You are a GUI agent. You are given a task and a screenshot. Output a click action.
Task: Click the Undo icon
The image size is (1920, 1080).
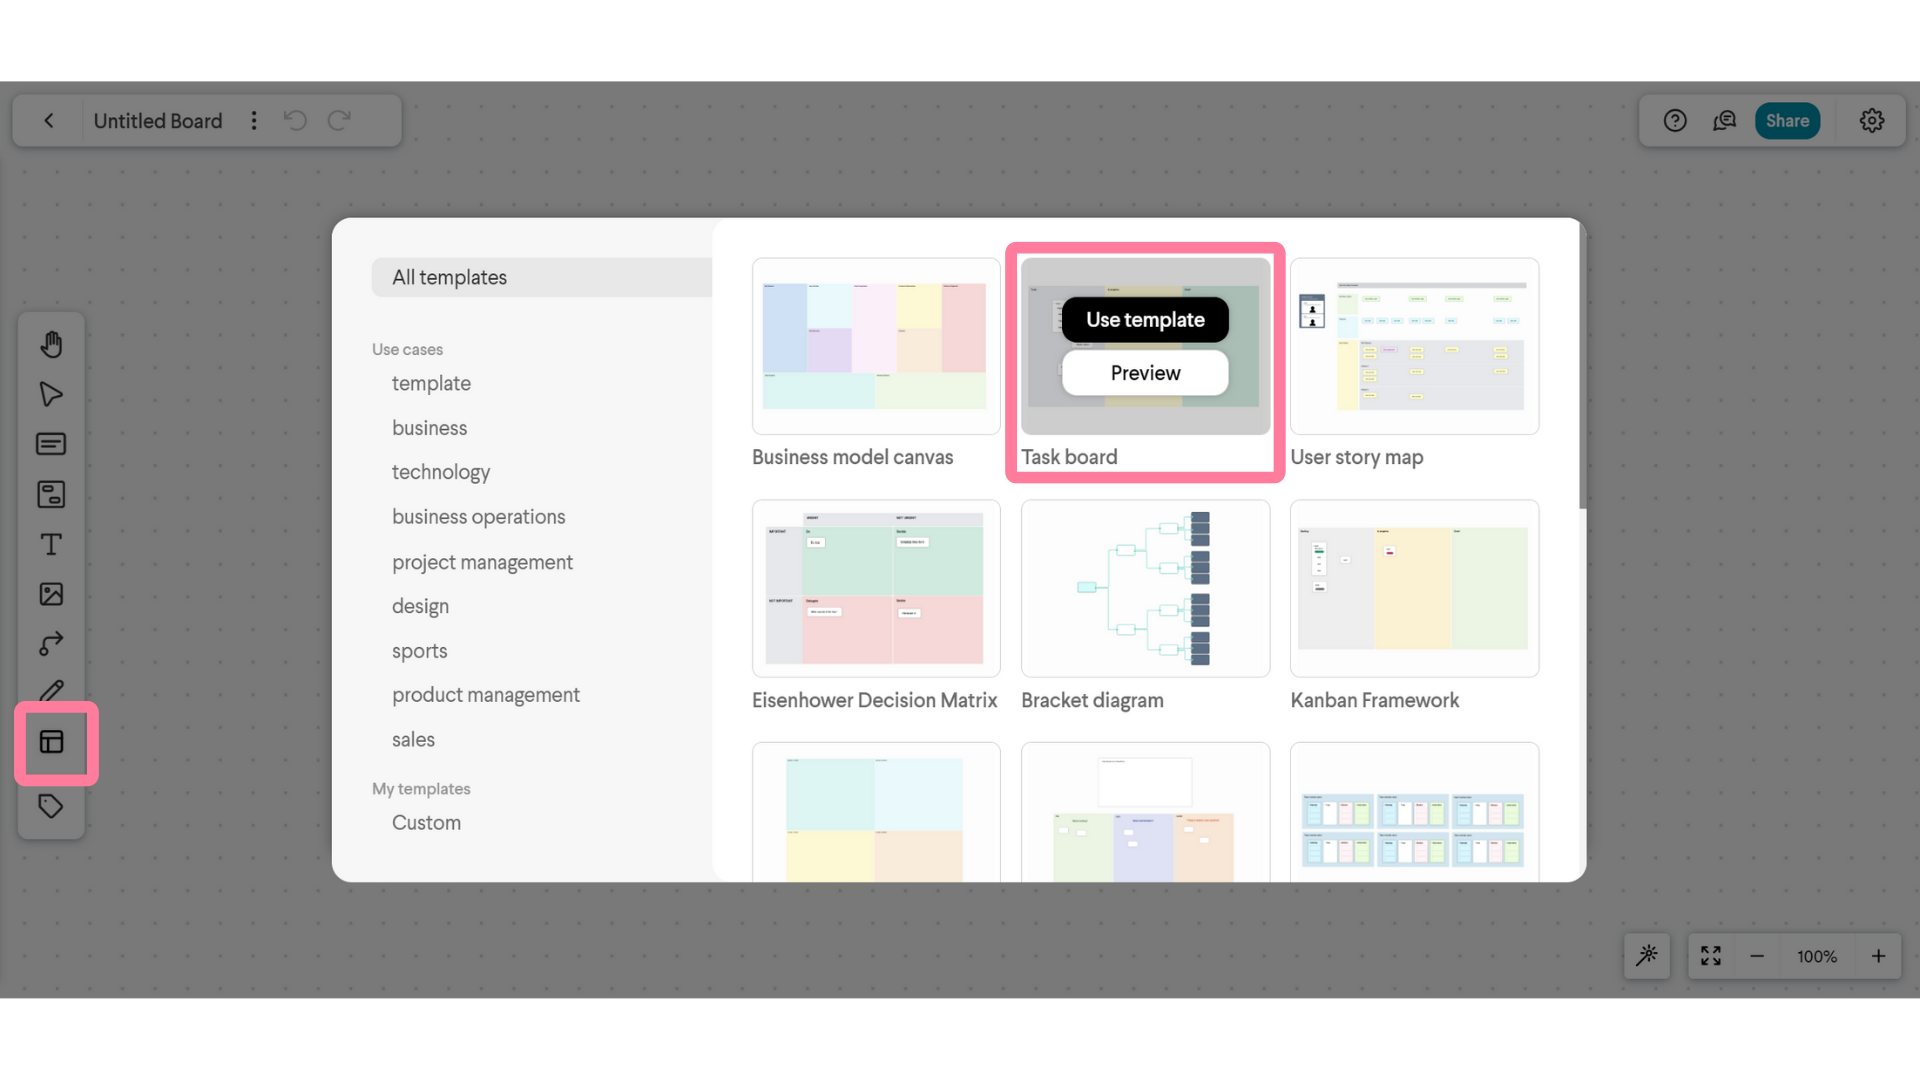tap(295, 121)
